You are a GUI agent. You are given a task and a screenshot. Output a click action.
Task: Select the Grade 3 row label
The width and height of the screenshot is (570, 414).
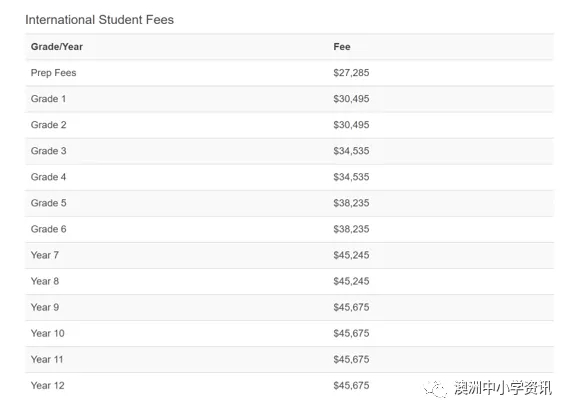(48, 151)
